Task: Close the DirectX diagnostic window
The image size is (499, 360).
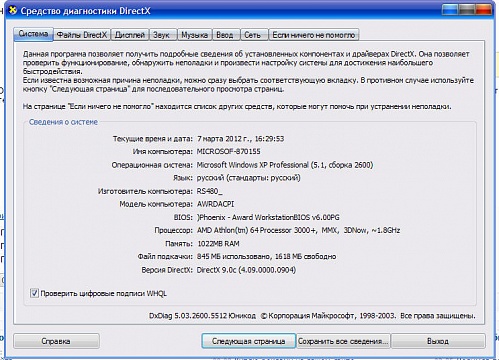Action: 484,10
